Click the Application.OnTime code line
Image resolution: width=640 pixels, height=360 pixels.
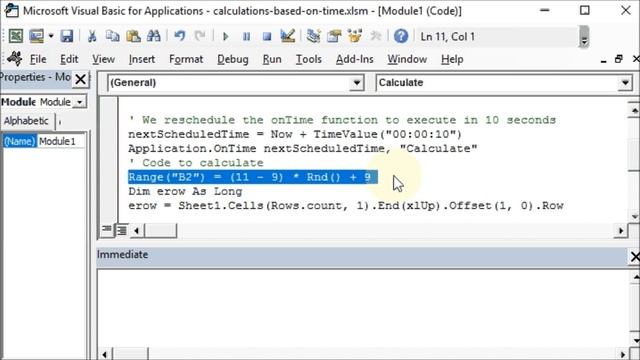pyautogui.click(x=302, y=149)
